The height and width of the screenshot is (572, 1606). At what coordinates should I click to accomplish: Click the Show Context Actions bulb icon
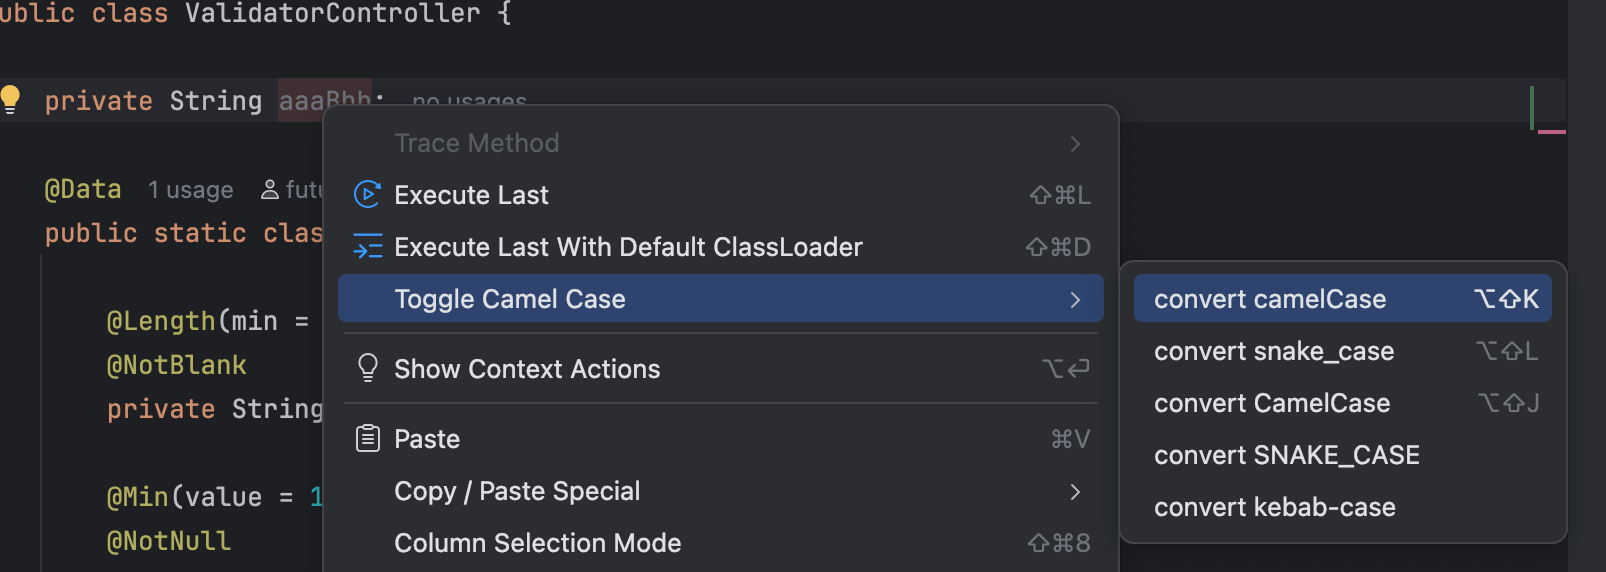tap(368, 368)
